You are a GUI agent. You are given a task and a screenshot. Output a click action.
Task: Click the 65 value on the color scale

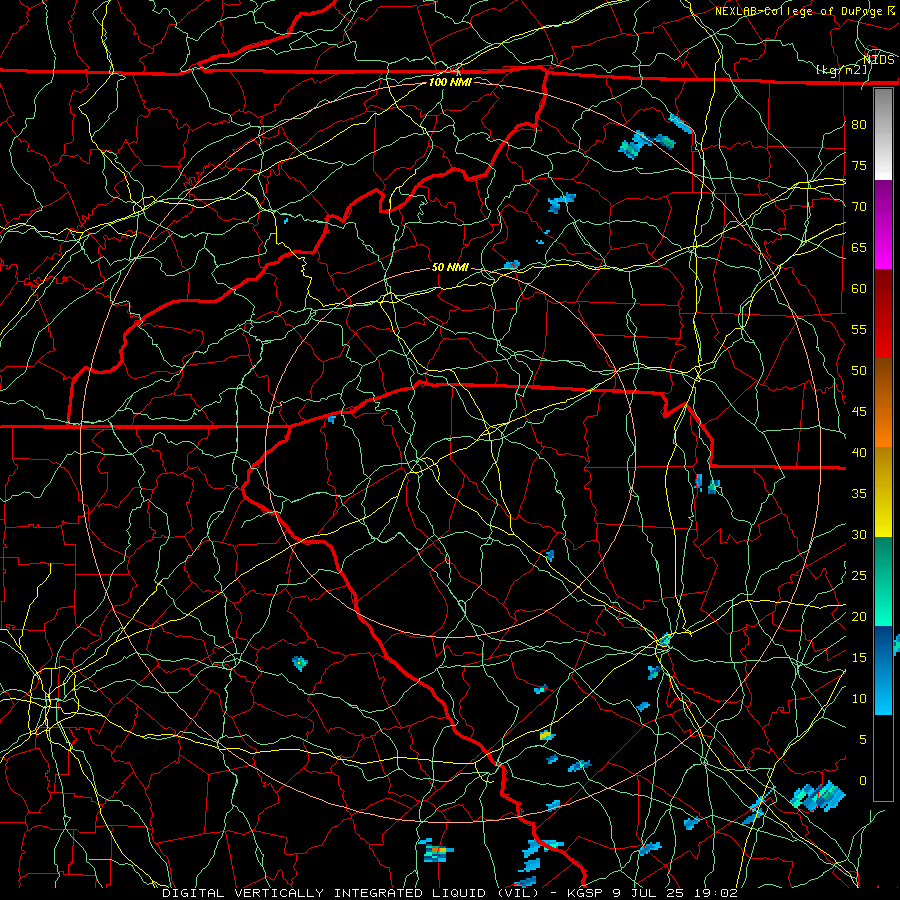(x=859, y=247)
